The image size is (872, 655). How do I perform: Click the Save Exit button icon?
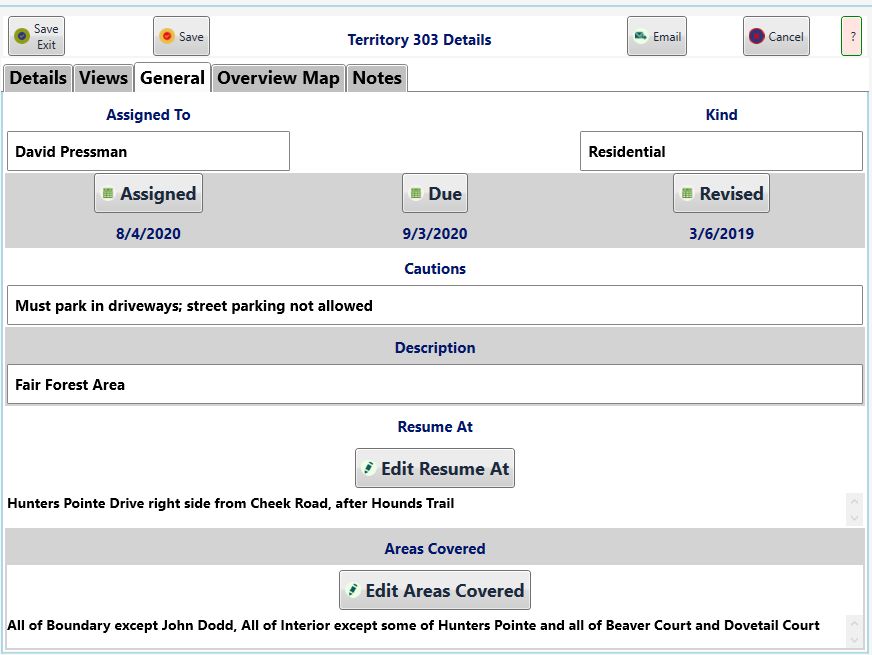22,36
